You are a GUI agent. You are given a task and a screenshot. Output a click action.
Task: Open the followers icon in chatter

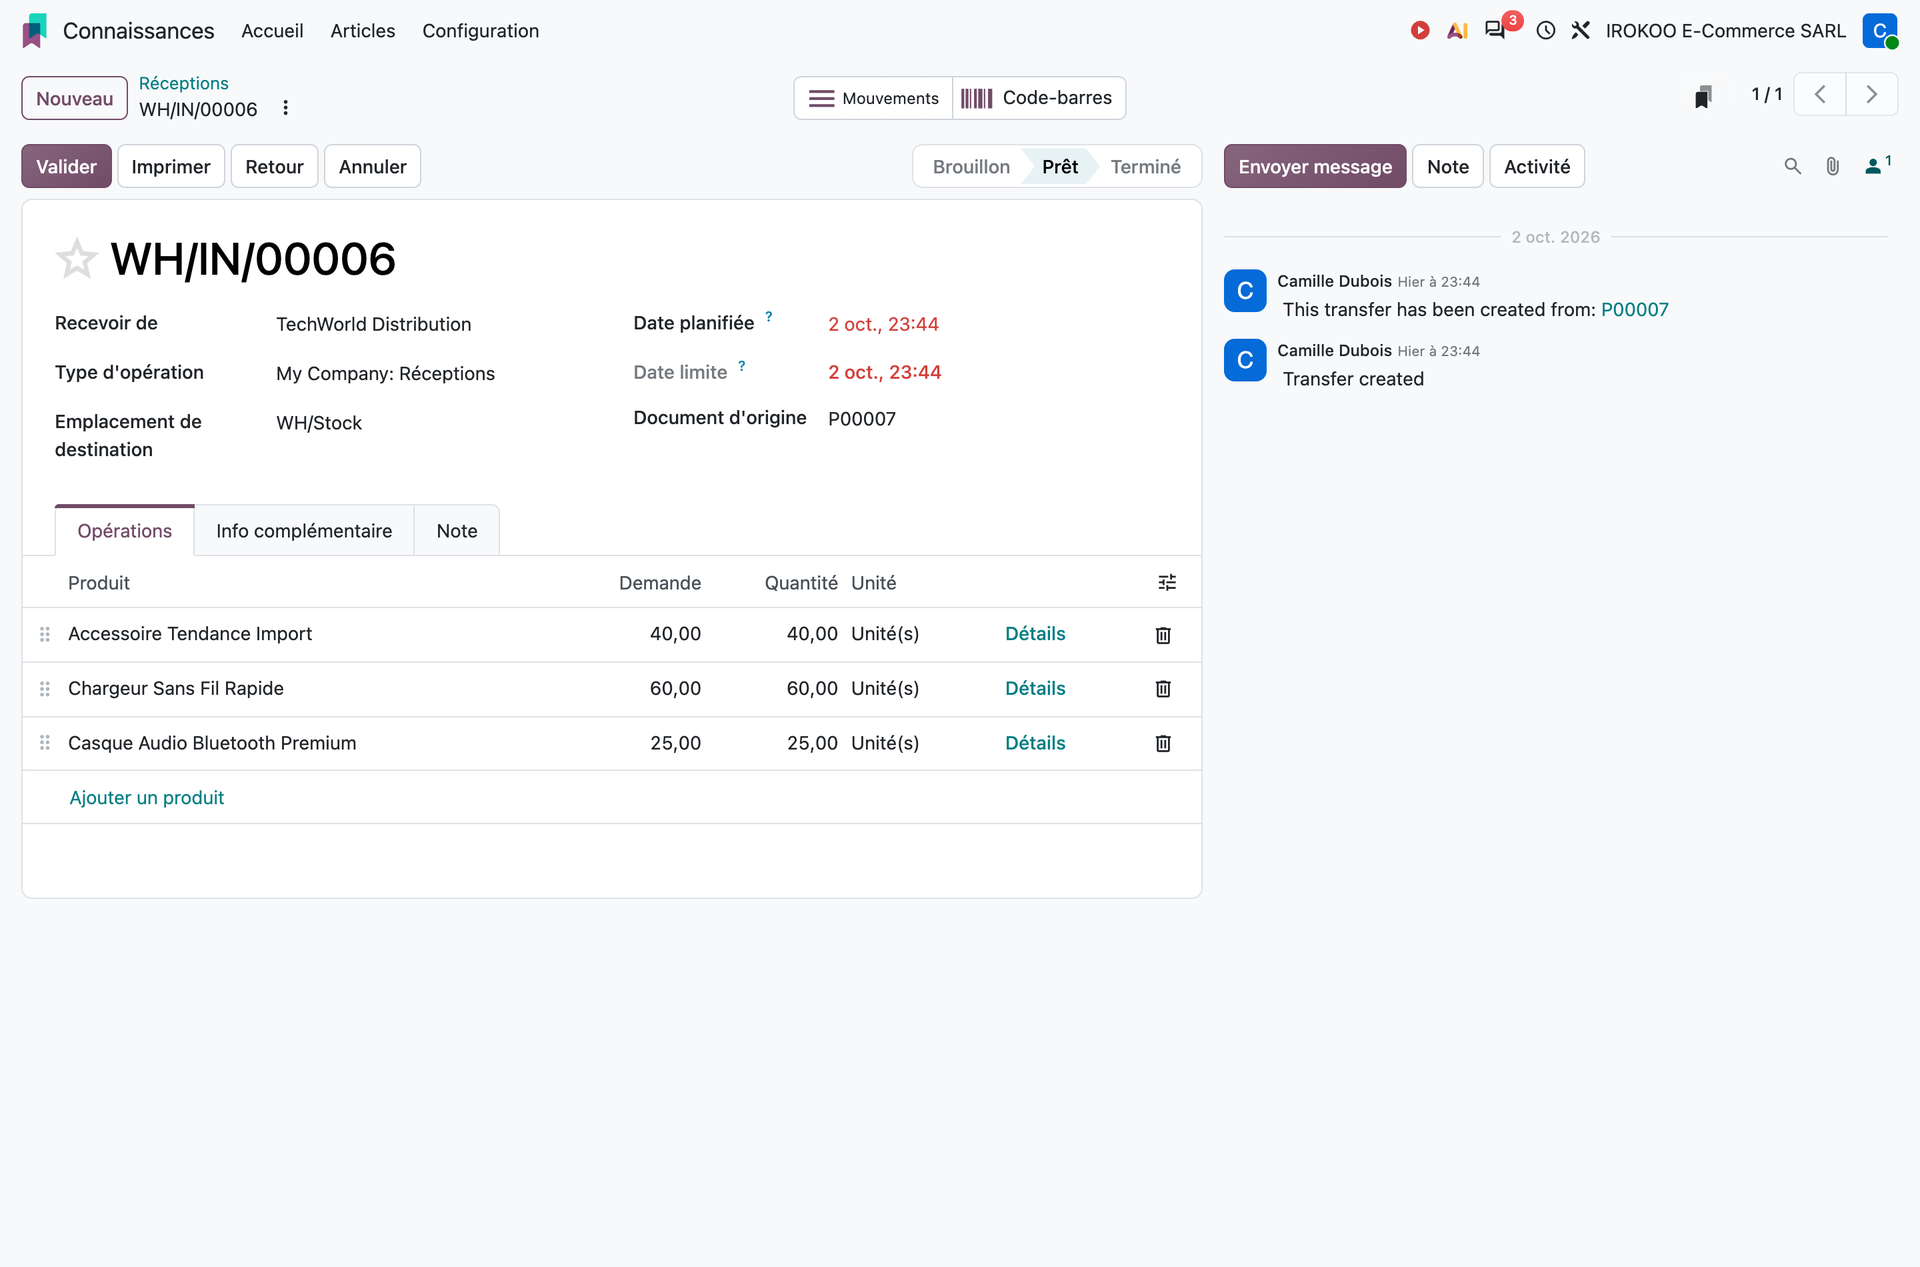1877,166
